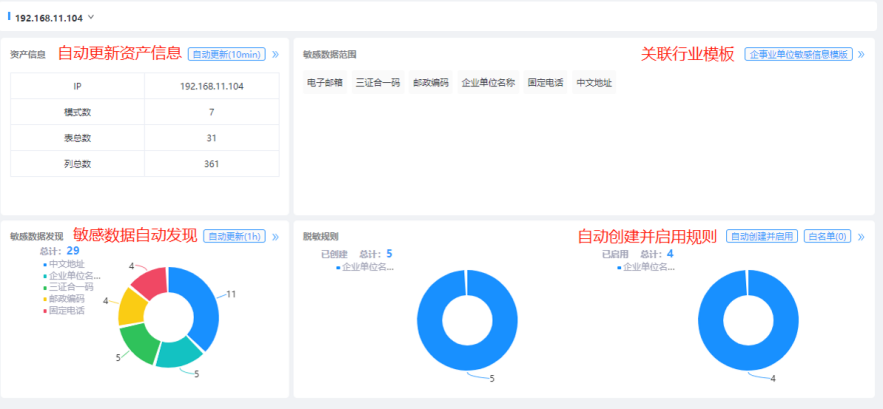Select the 电子邮箱 tag
Viewport: 883px width, 409px height.
[325, 83]
